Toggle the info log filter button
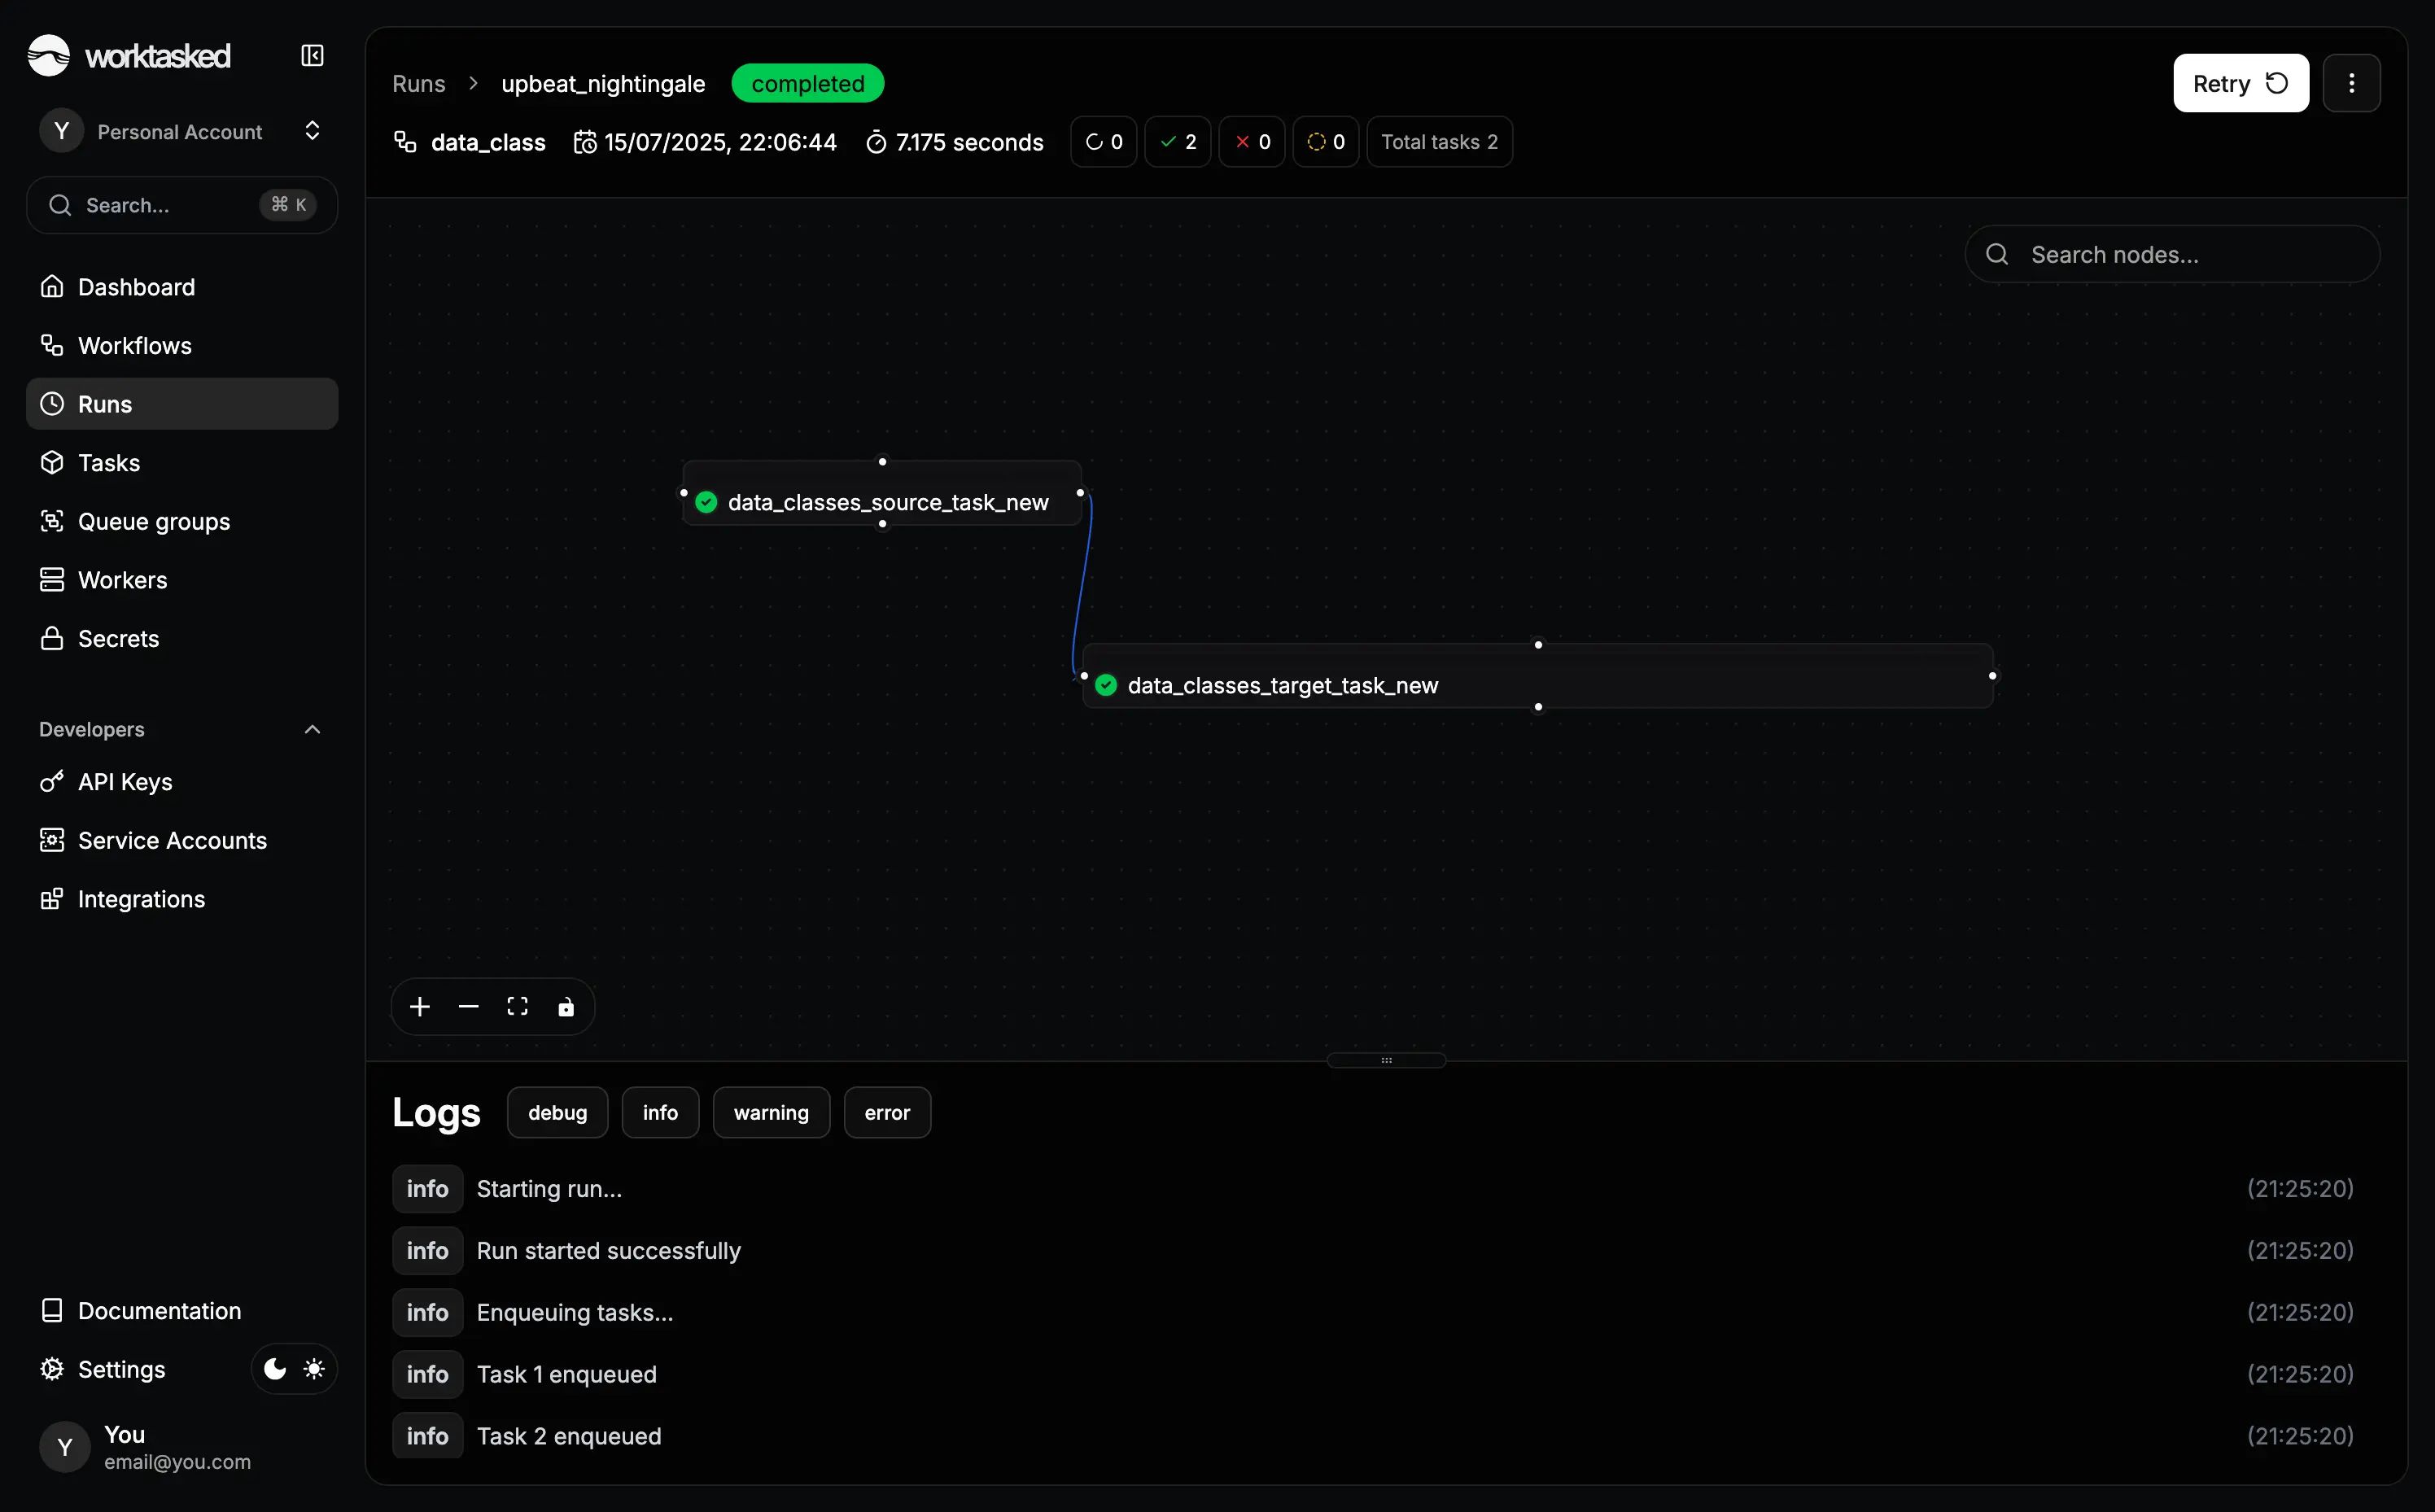 pyautogui.click(x=660, y=1112)
